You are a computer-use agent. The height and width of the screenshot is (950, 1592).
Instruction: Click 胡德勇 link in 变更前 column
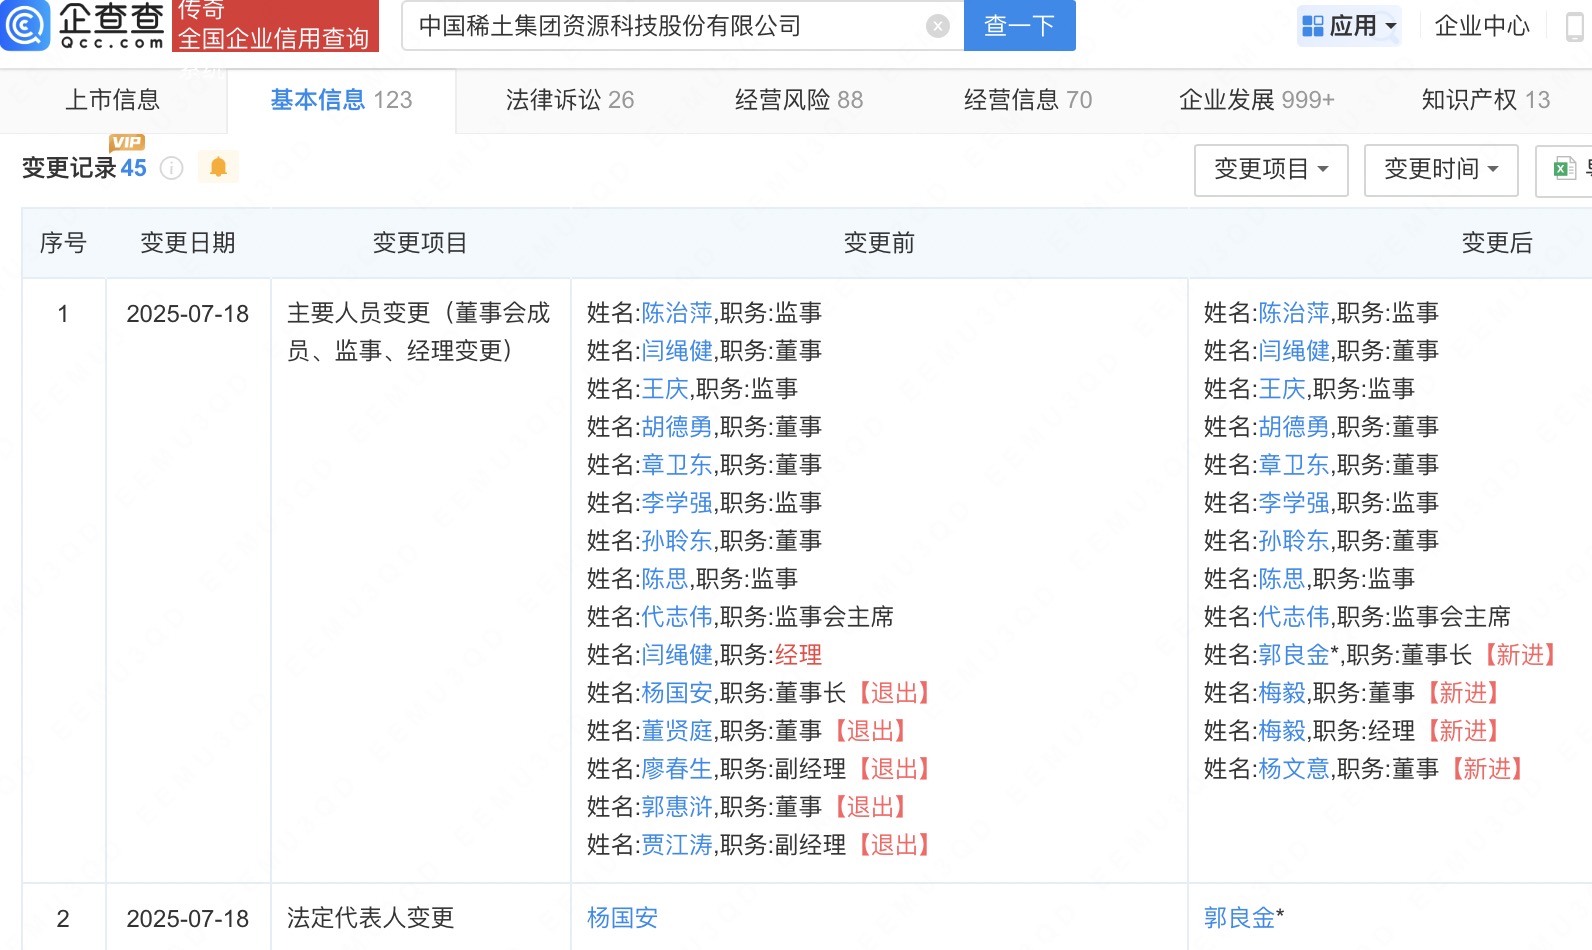point(677,427)
